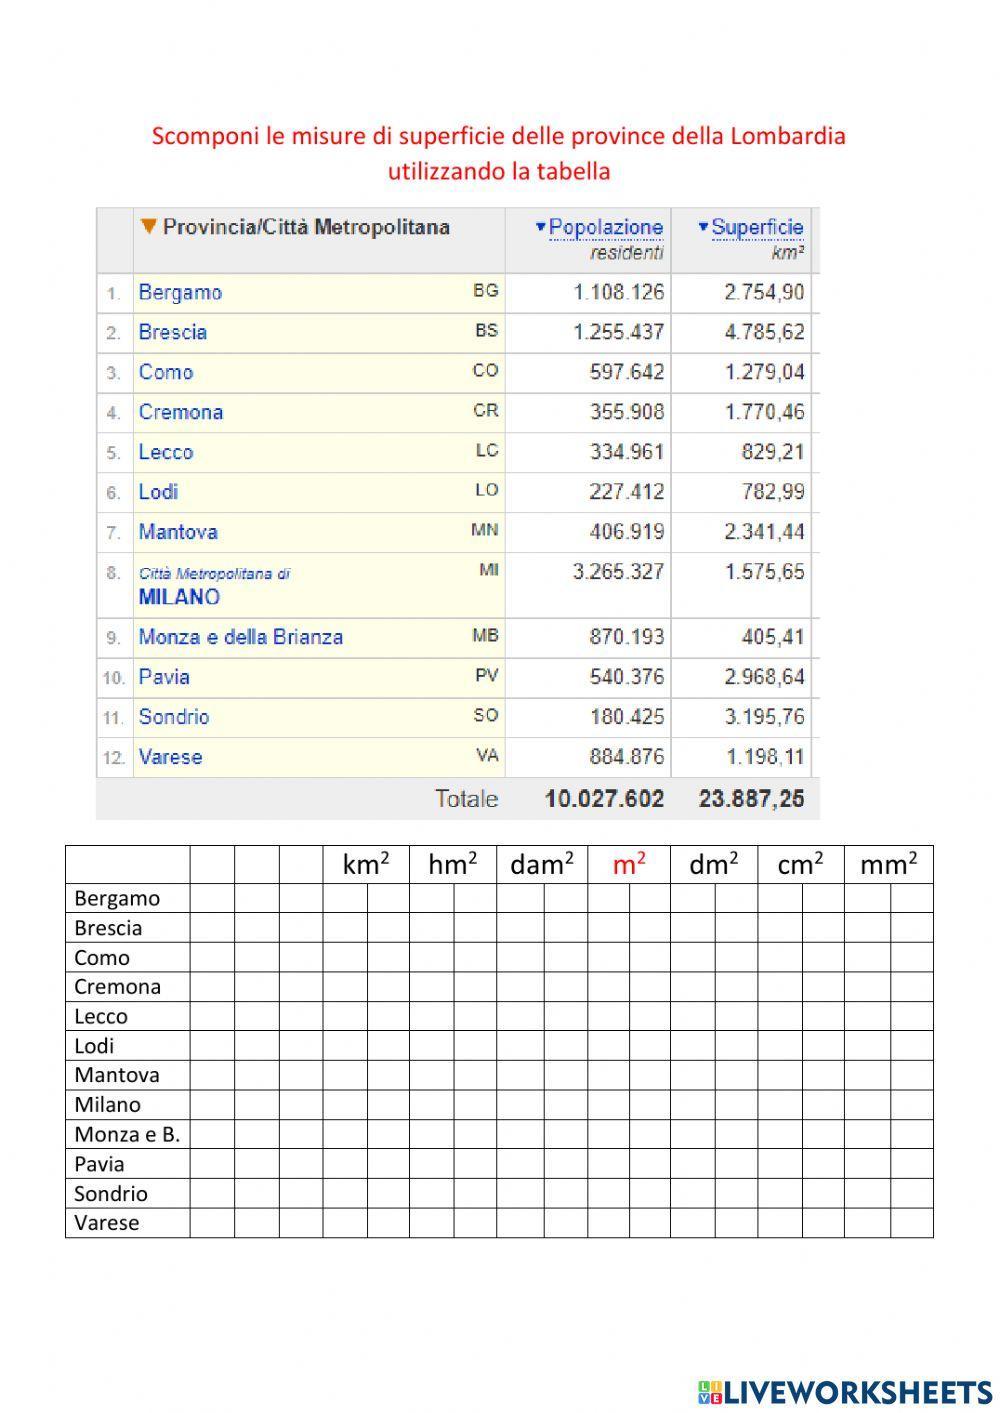
Task: Click the mm² column header in worksheet grid
Action: point(889,865)
